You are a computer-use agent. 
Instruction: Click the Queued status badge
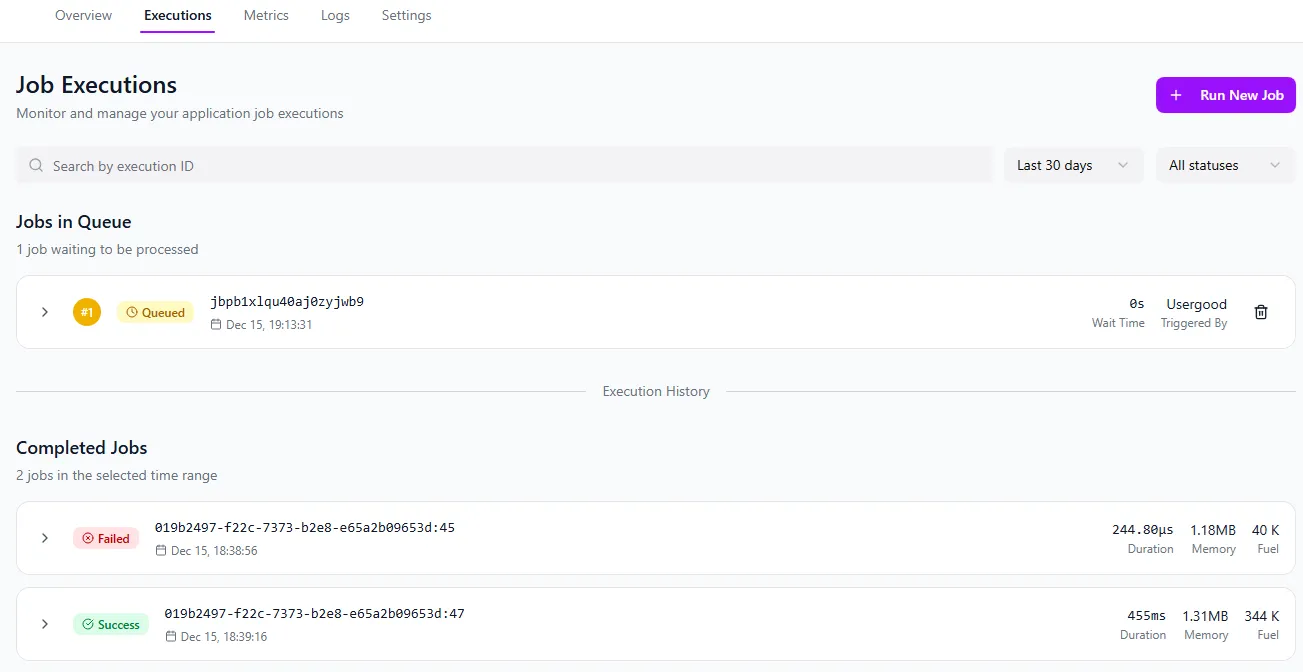[x=155, y=312]
